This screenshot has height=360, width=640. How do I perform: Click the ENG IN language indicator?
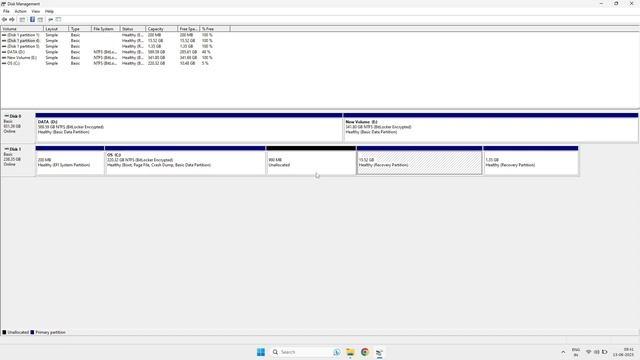point(576,352)
